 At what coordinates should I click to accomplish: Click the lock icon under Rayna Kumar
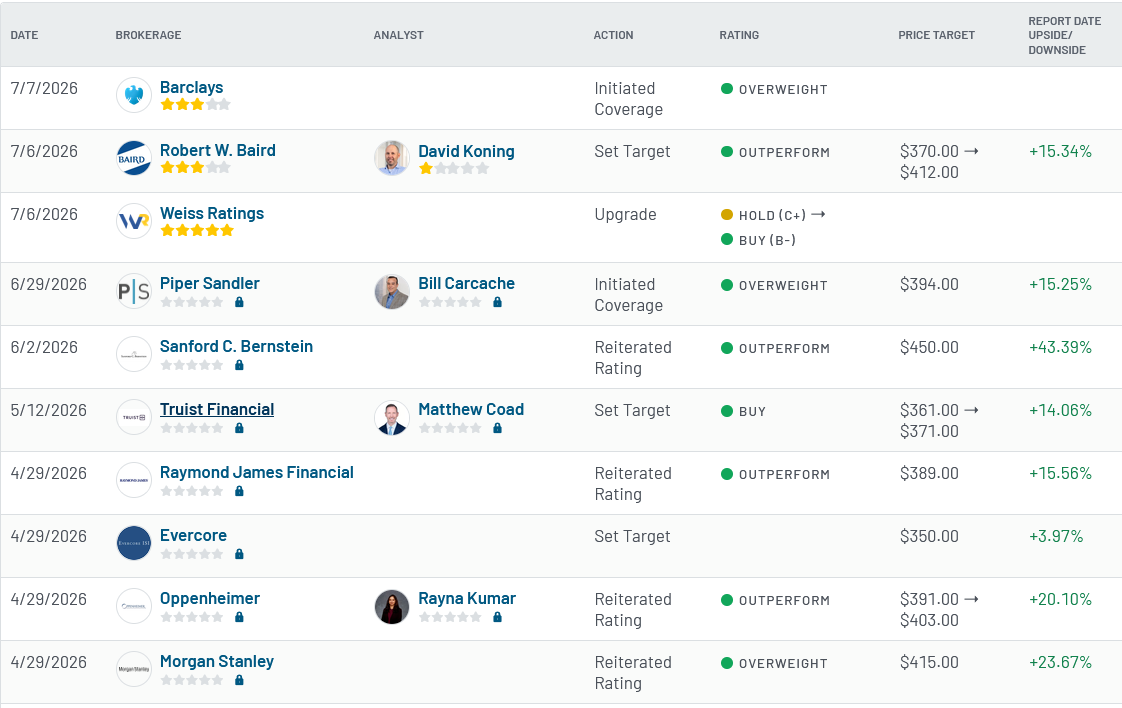click(x=497, y=617)
